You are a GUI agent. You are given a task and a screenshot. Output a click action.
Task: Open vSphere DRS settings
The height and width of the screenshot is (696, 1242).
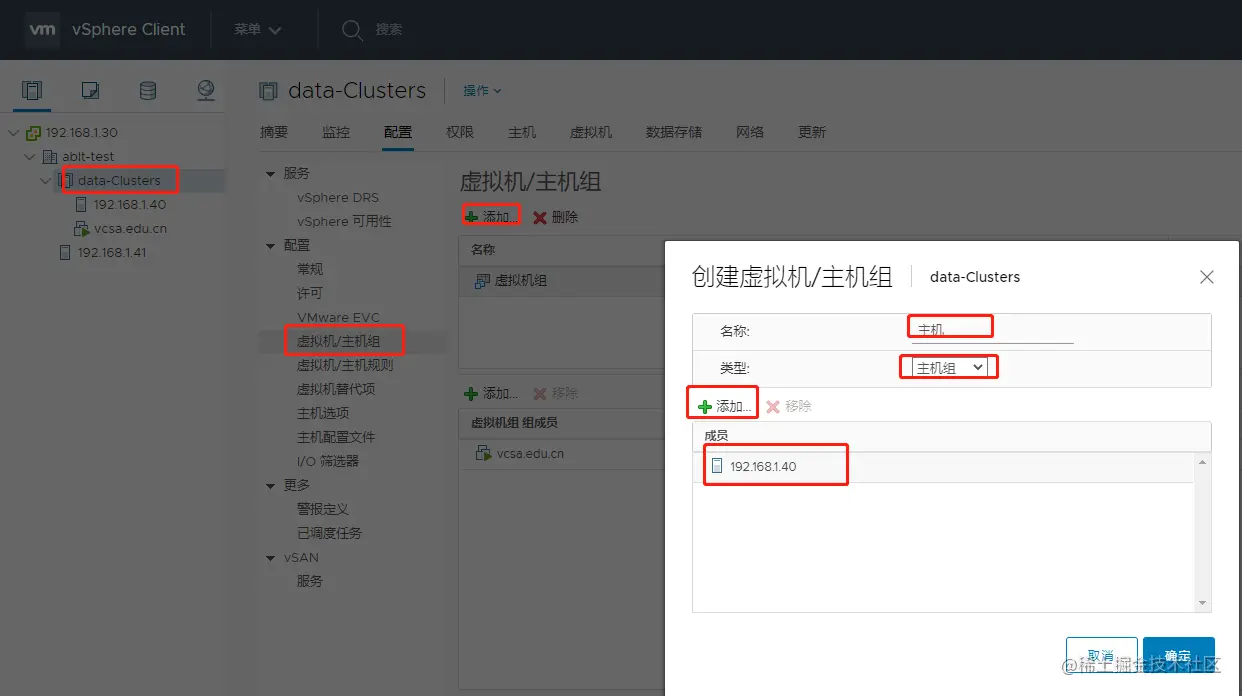[x=338, y=198]
